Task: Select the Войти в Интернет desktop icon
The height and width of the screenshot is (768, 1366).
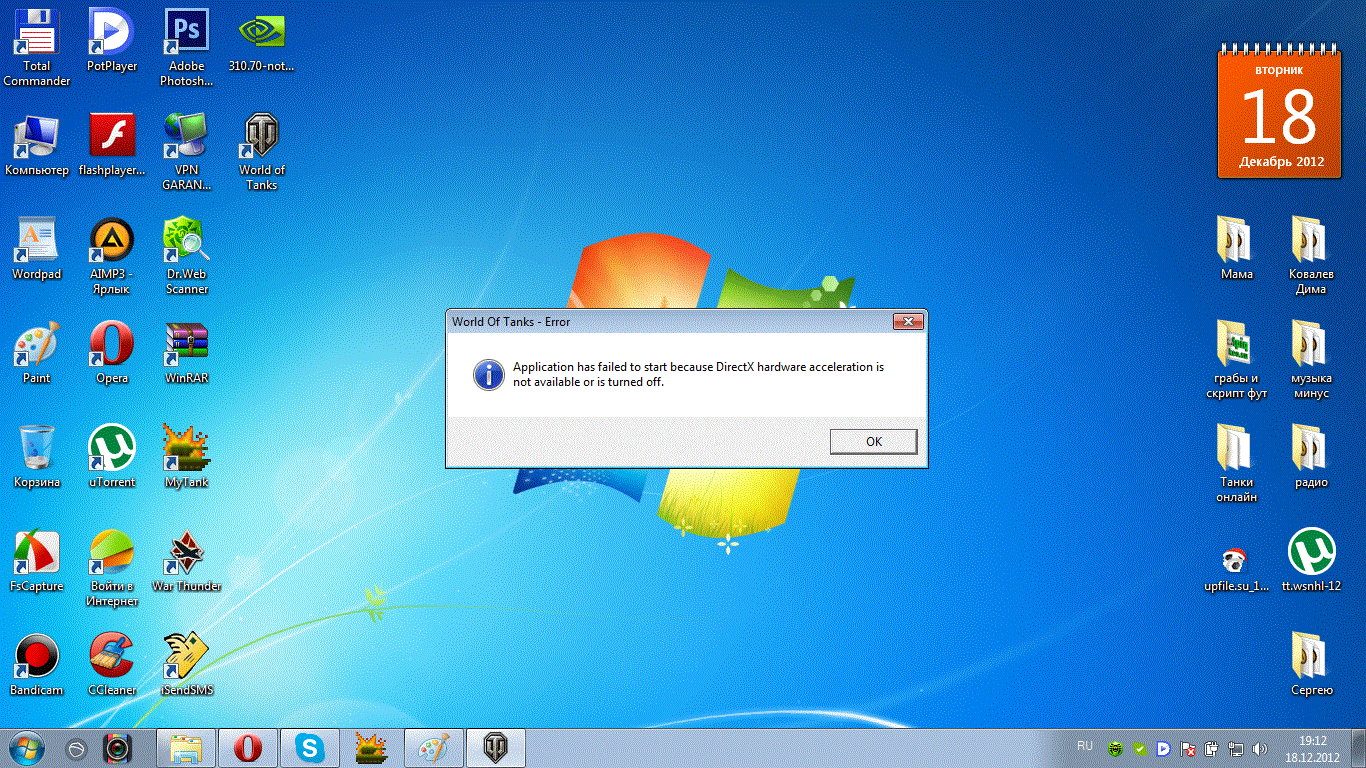Action: pos(112,567)
